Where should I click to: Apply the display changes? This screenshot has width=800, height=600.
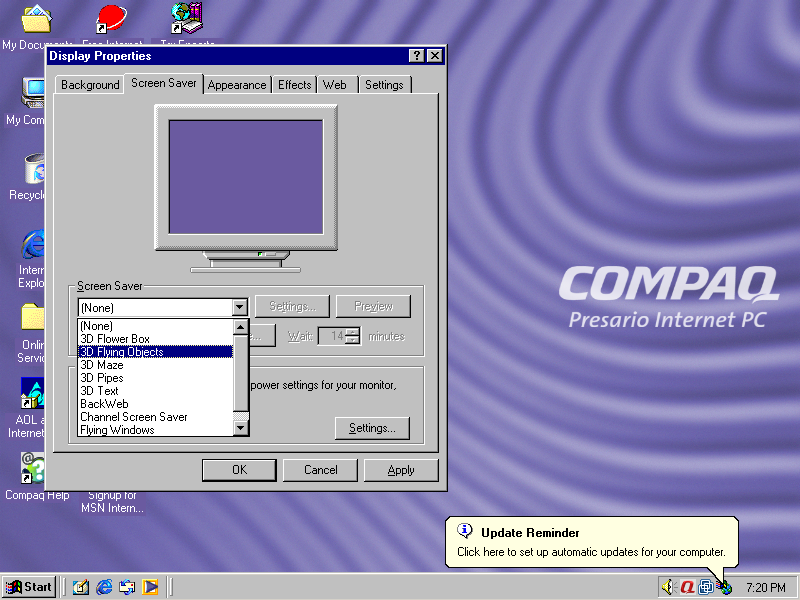tap(401, 470)
